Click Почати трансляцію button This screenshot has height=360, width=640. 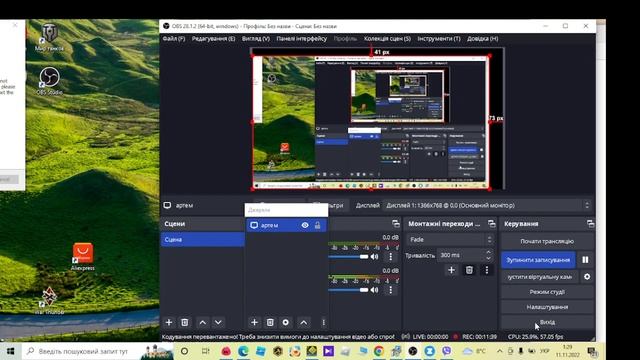tap(547, 241)
